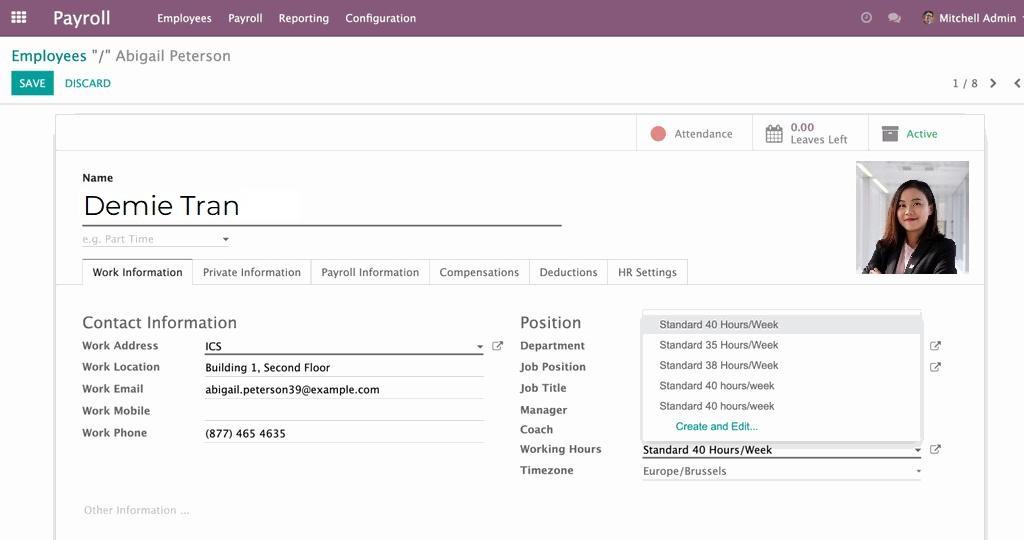Click the employee photo thumbnail
The height and width of the screenshot is (540, 1024).
[912, 217]
